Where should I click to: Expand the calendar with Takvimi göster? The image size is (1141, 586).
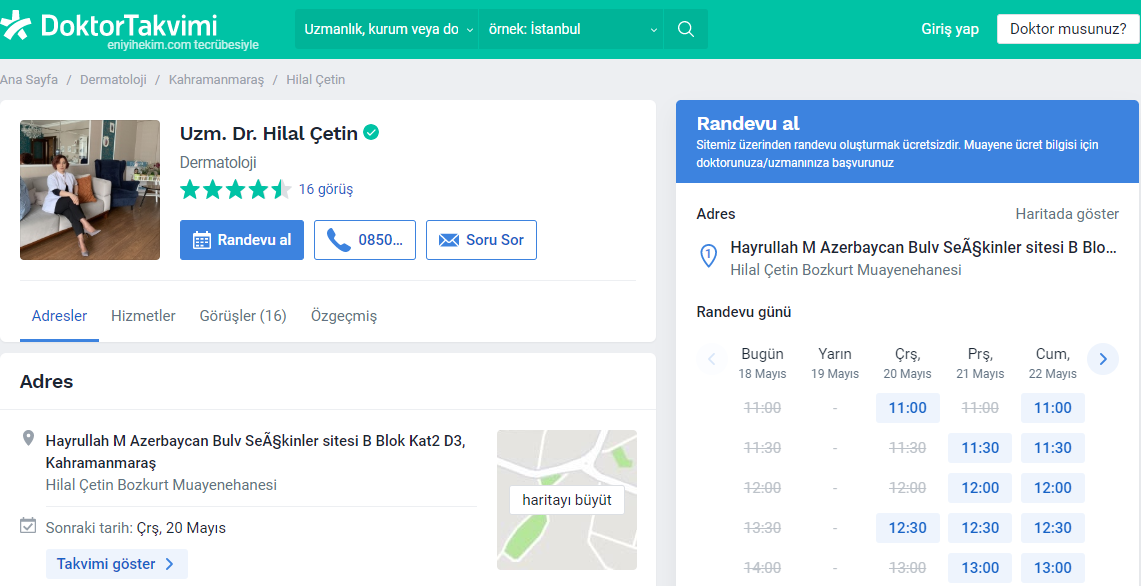click(116, 564)
